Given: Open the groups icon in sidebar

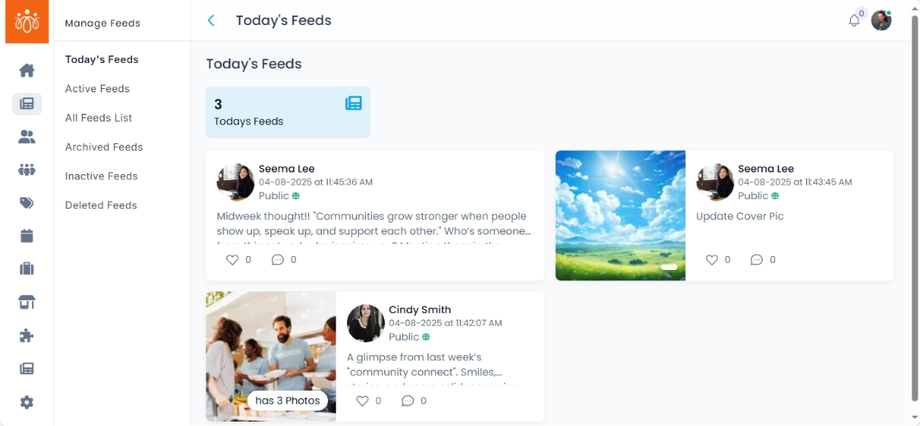Looking at the screenshot, I should pos(27,170).
